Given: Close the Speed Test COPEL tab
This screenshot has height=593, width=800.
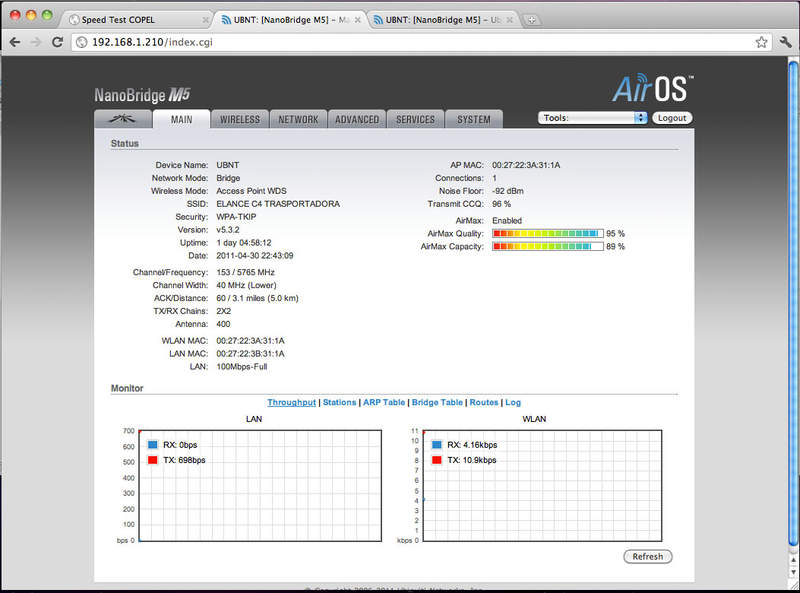Looking at the screenshot, I should click(205, 20).
